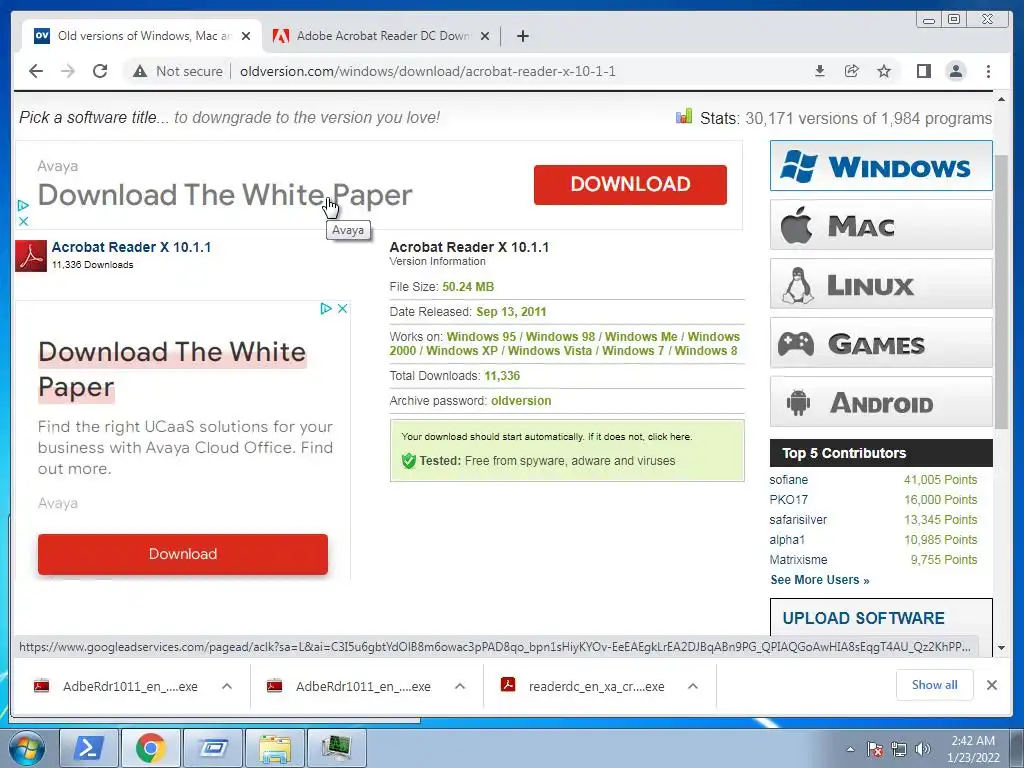
Task: Click the File Size 50.24 MB value
Action: tap(468, 287)
